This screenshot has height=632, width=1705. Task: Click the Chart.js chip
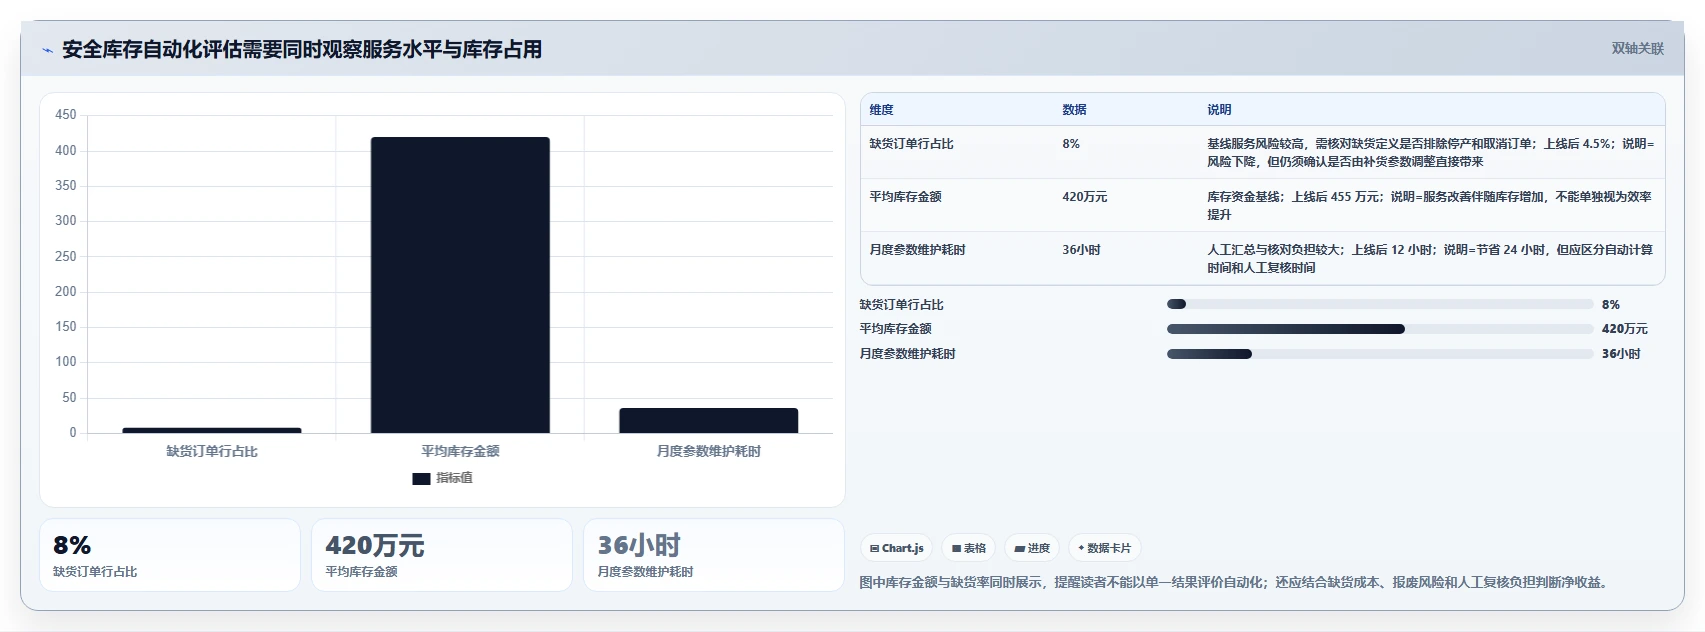896,548
